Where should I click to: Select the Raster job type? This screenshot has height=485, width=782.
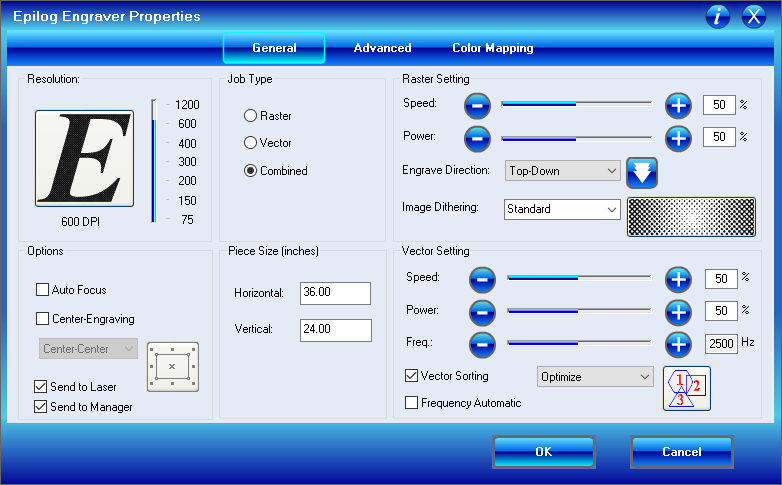pos(250,116)
